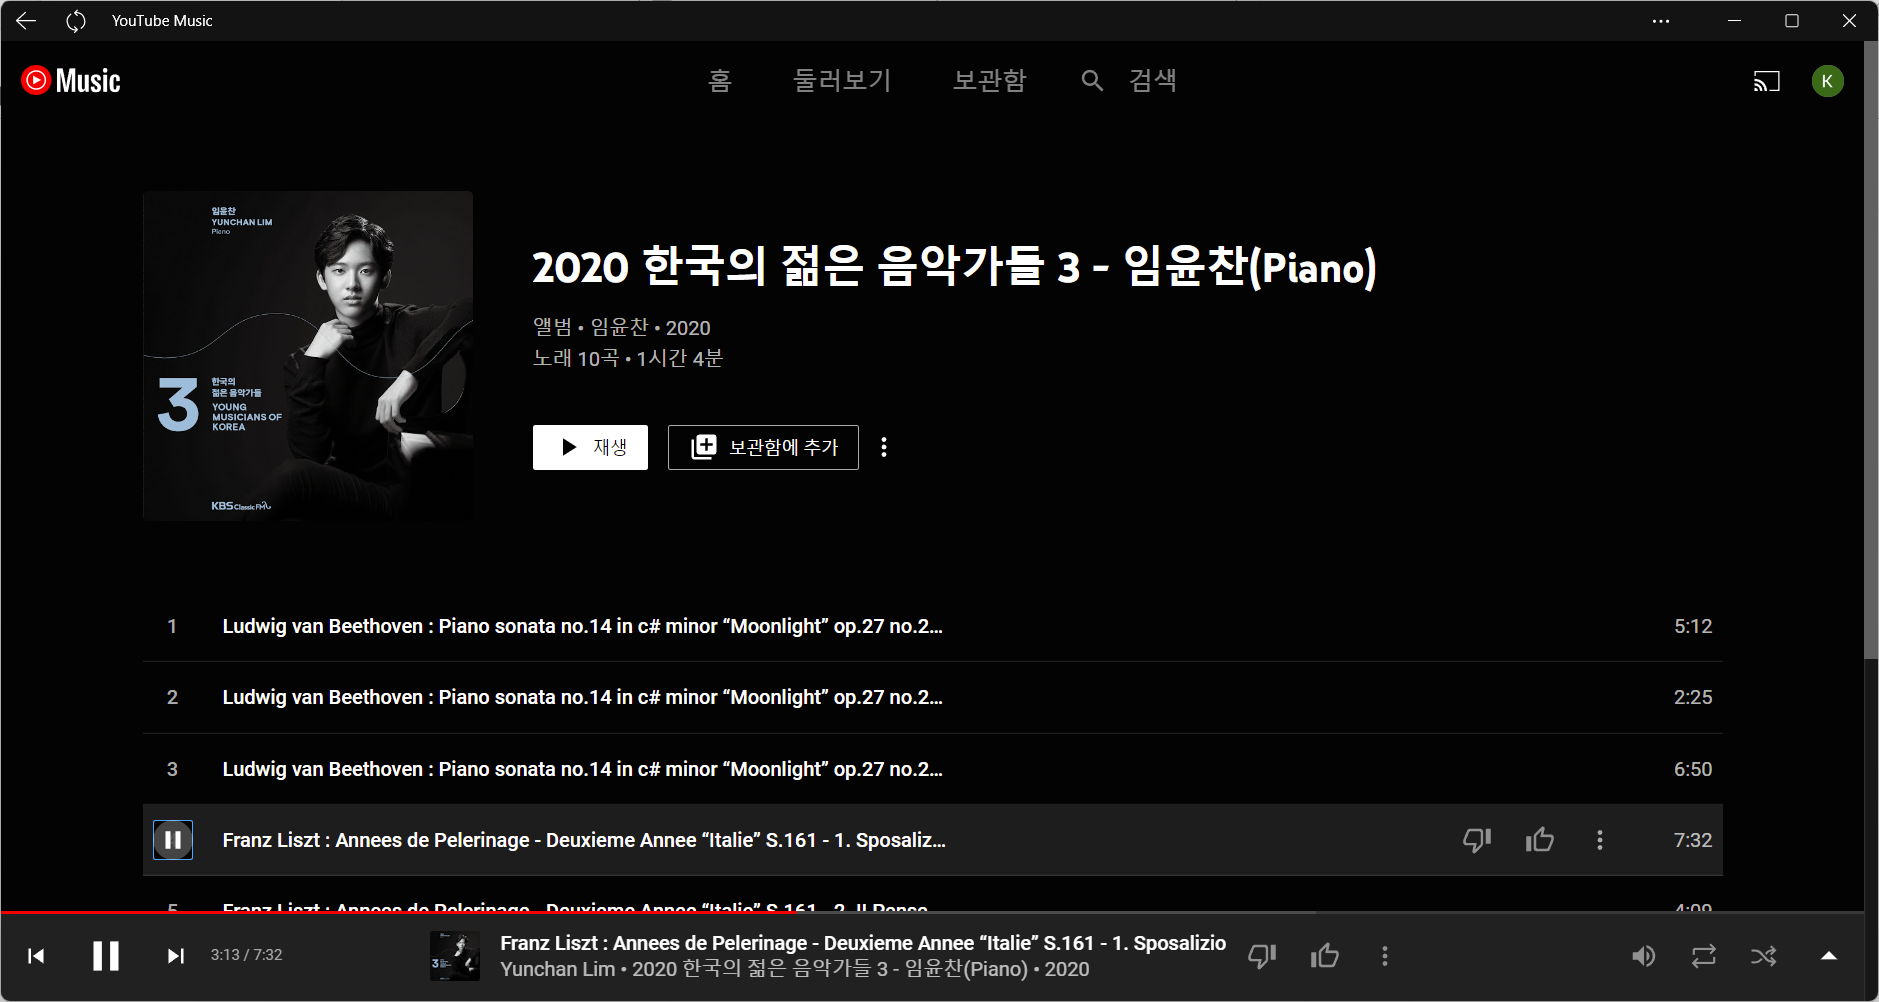This screenshot has height=1002, width=1879.
Task: Click the now-playing thumbnail in player bar
Action: click(455, 956)
